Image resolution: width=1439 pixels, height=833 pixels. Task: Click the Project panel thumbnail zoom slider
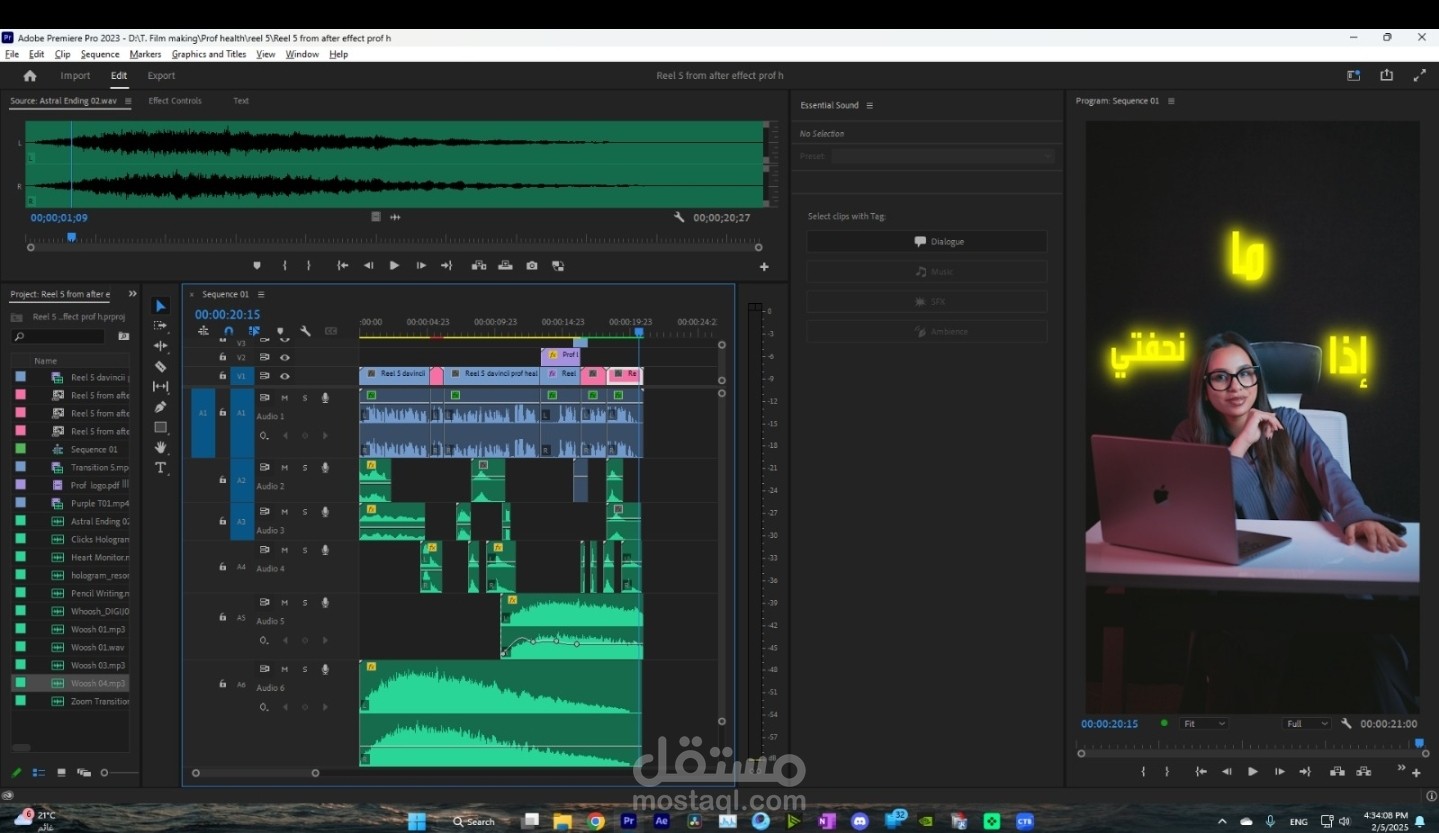(x=106, y=773)
